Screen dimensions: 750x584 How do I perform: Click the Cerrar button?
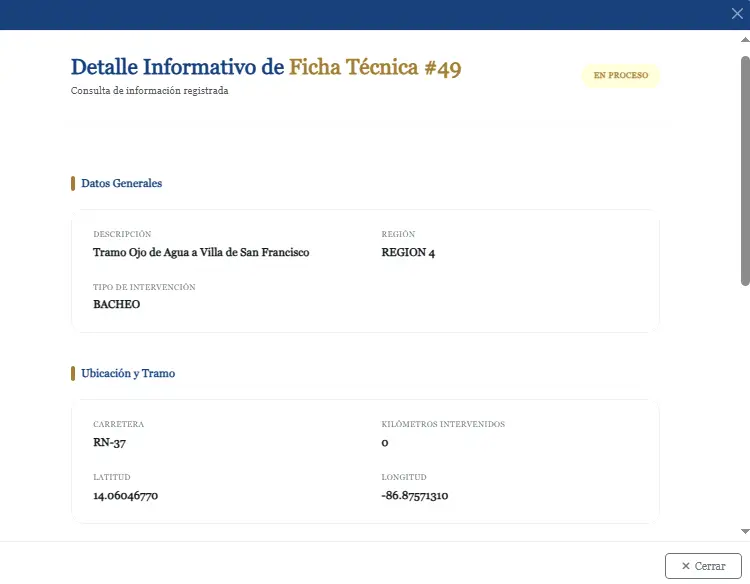point(703,566)
